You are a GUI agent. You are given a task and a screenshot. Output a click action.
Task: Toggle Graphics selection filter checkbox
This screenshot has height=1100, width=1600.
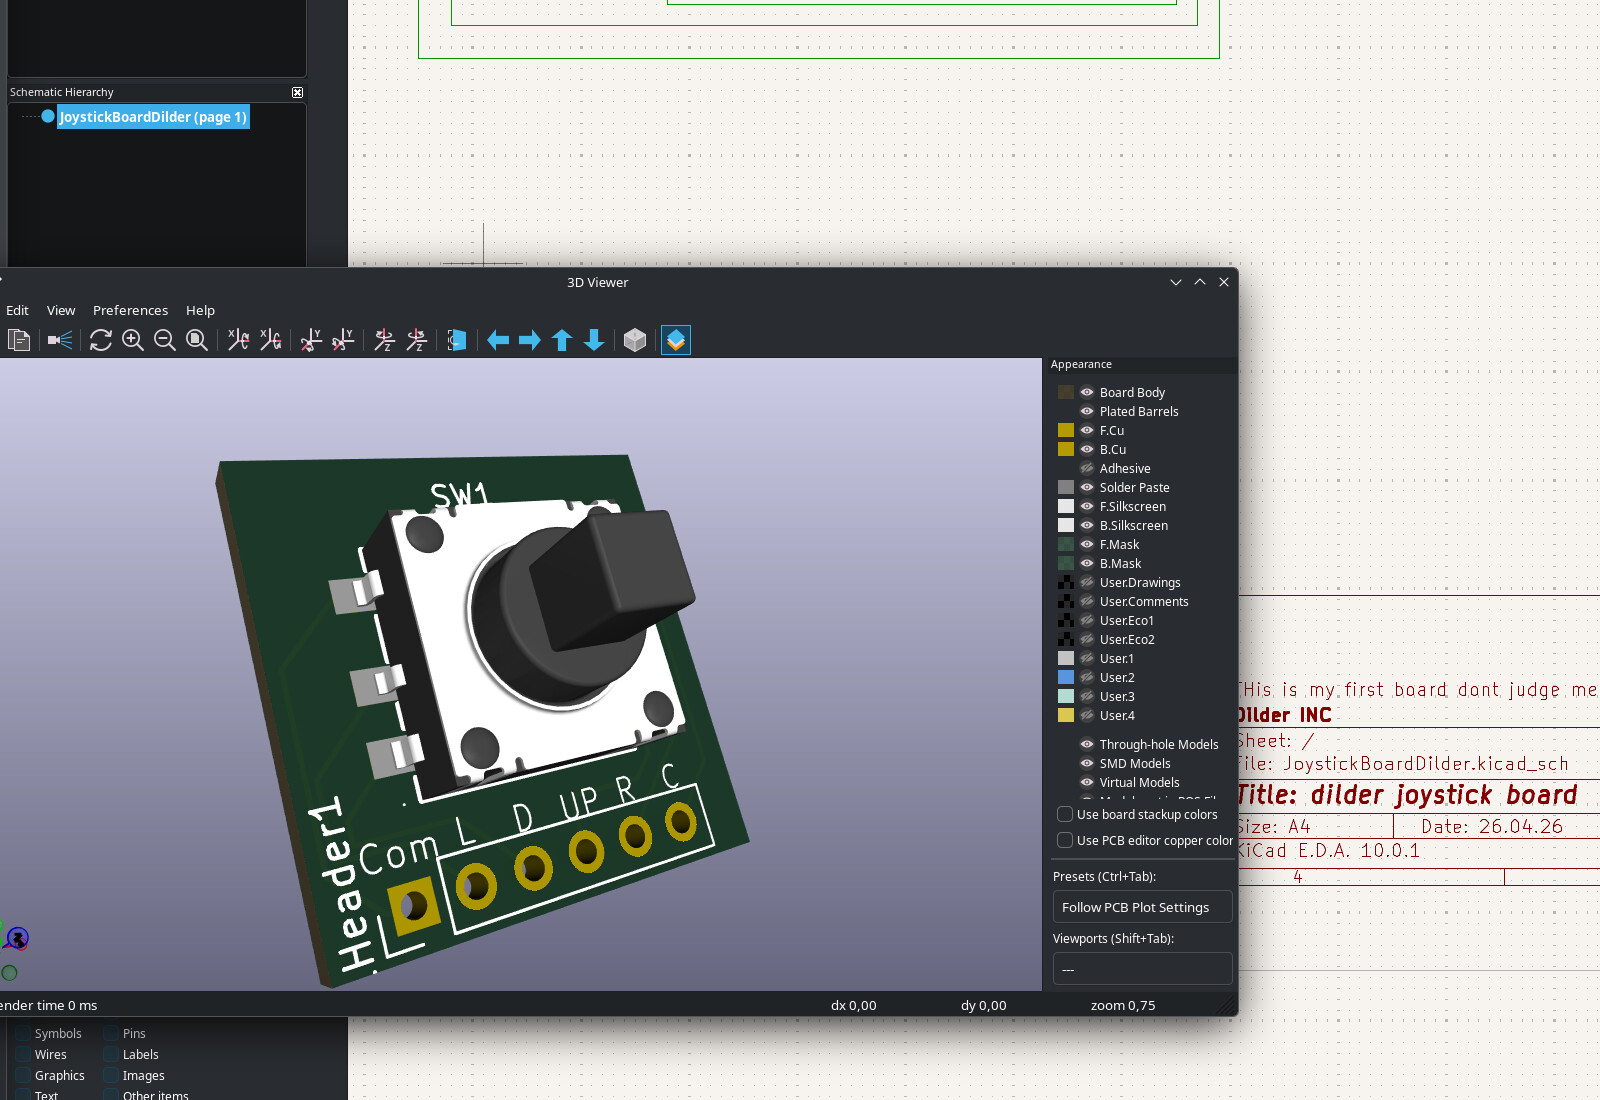(x=23, y=1075)
